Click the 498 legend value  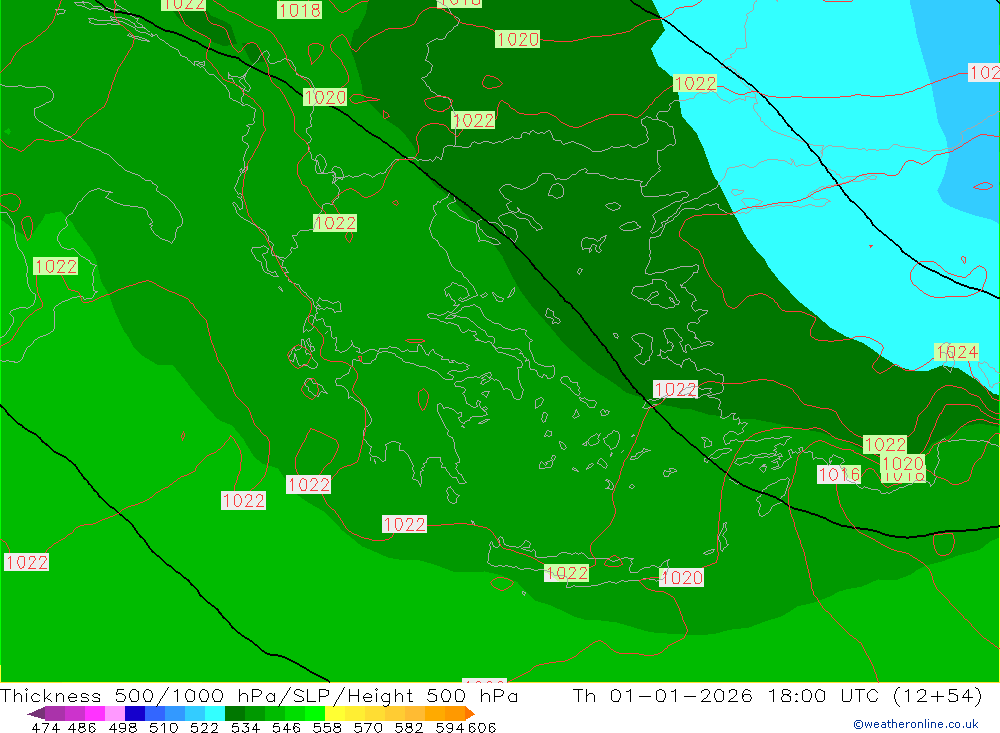pyautogui.click(x=122, y=727)
